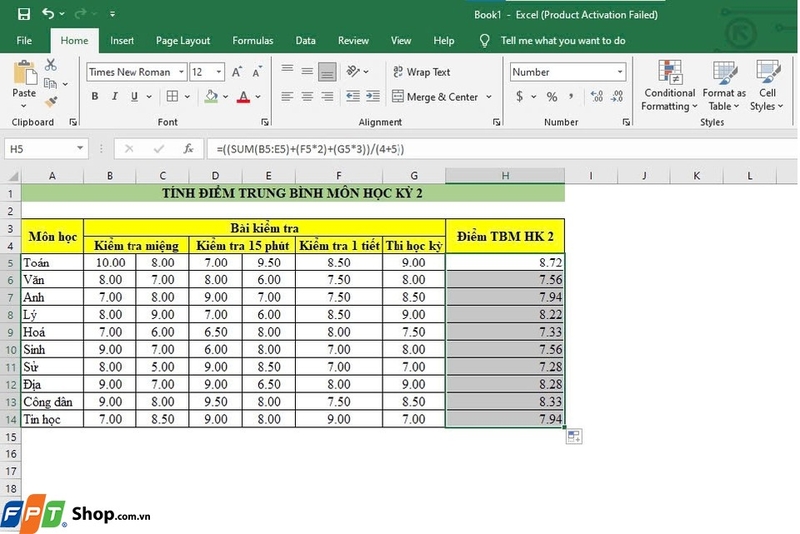Open the Auto Fill Options icon

tap(576, 436)
